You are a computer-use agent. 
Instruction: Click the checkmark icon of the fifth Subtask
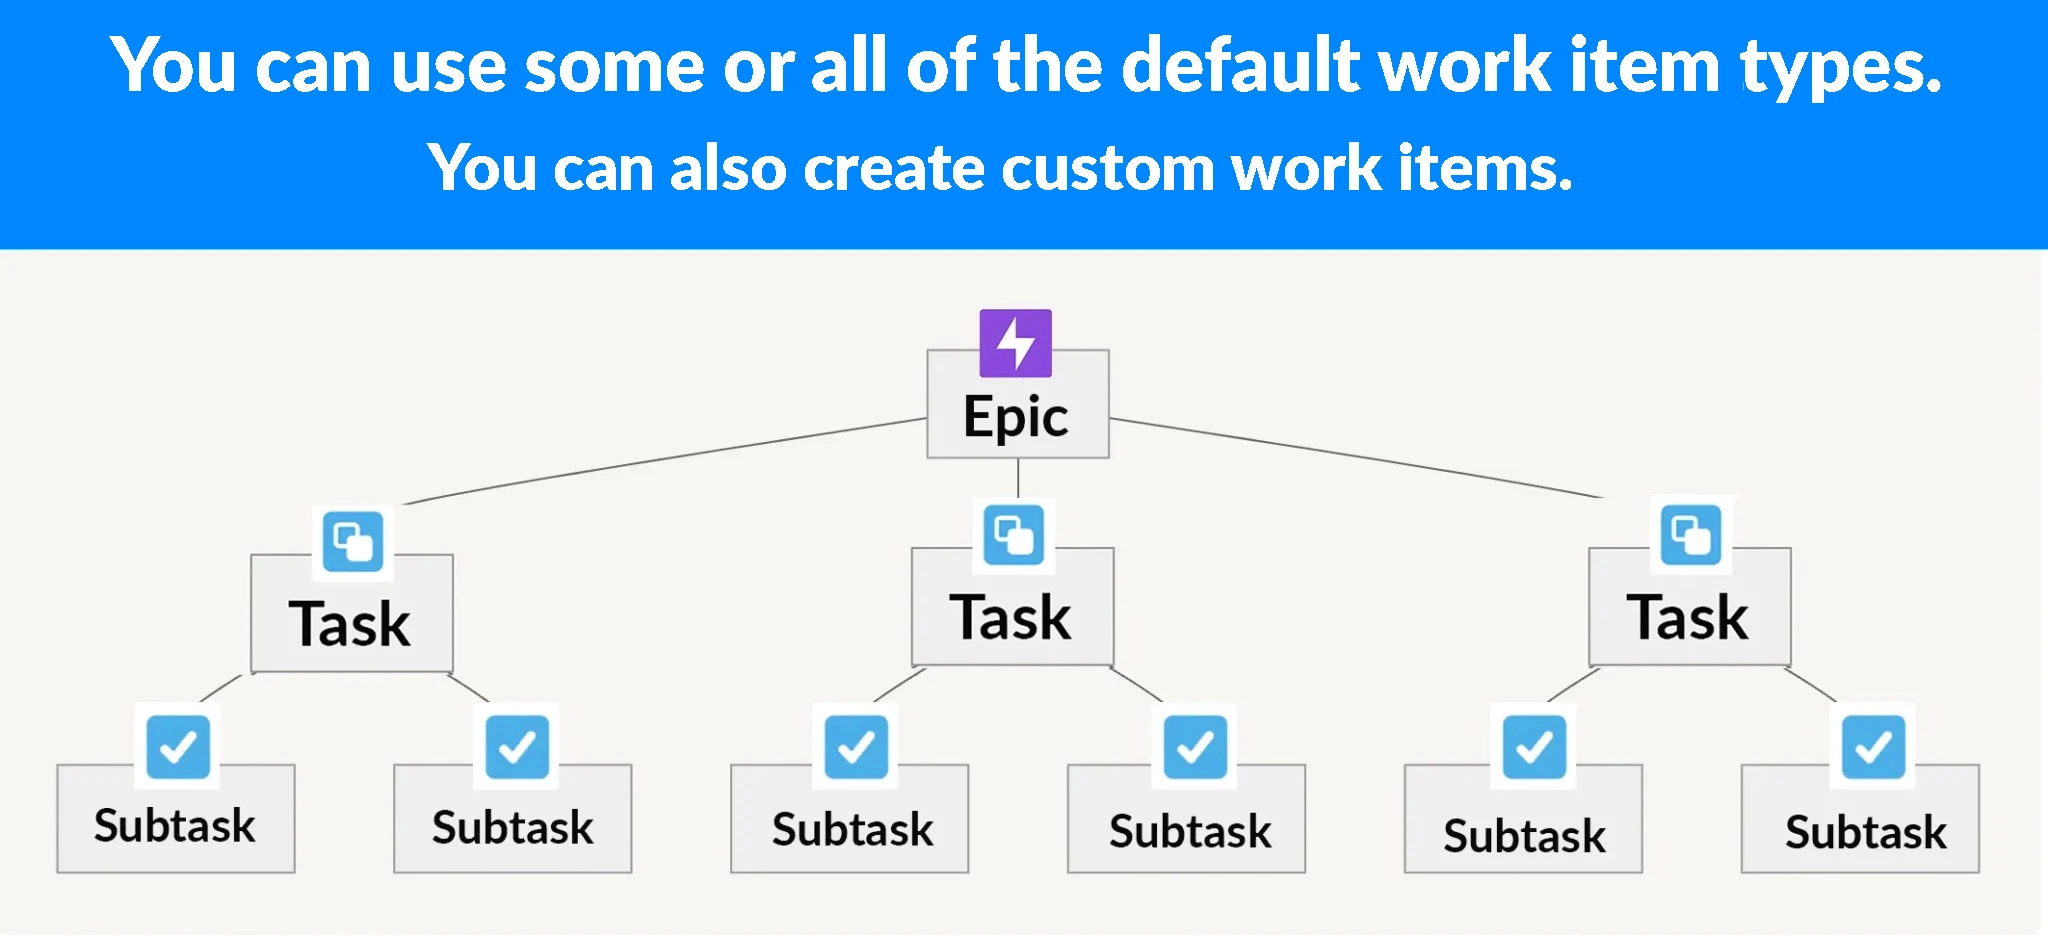pyautogui.click(x=1534, y=747)
